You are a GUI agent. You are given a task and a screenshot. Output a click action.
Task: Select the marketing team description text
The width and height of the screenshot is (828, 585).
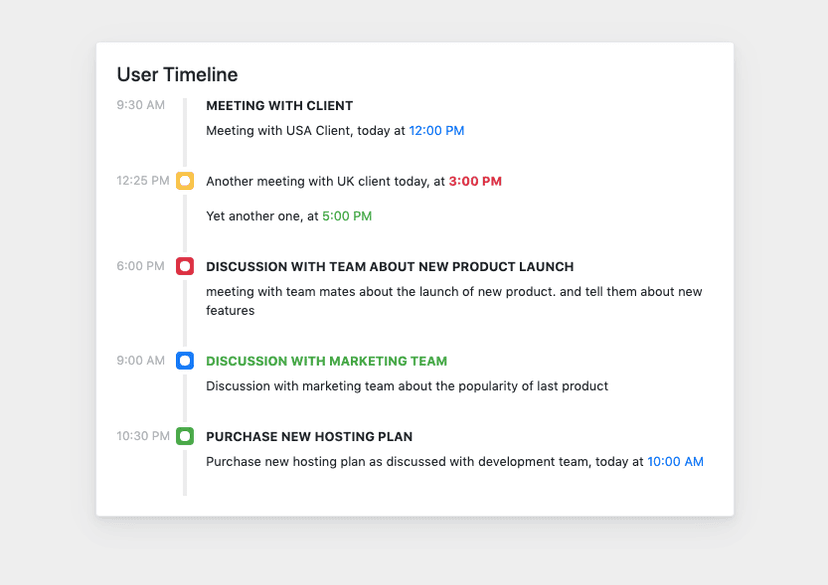pyautogui.click(x=406, y=386)
